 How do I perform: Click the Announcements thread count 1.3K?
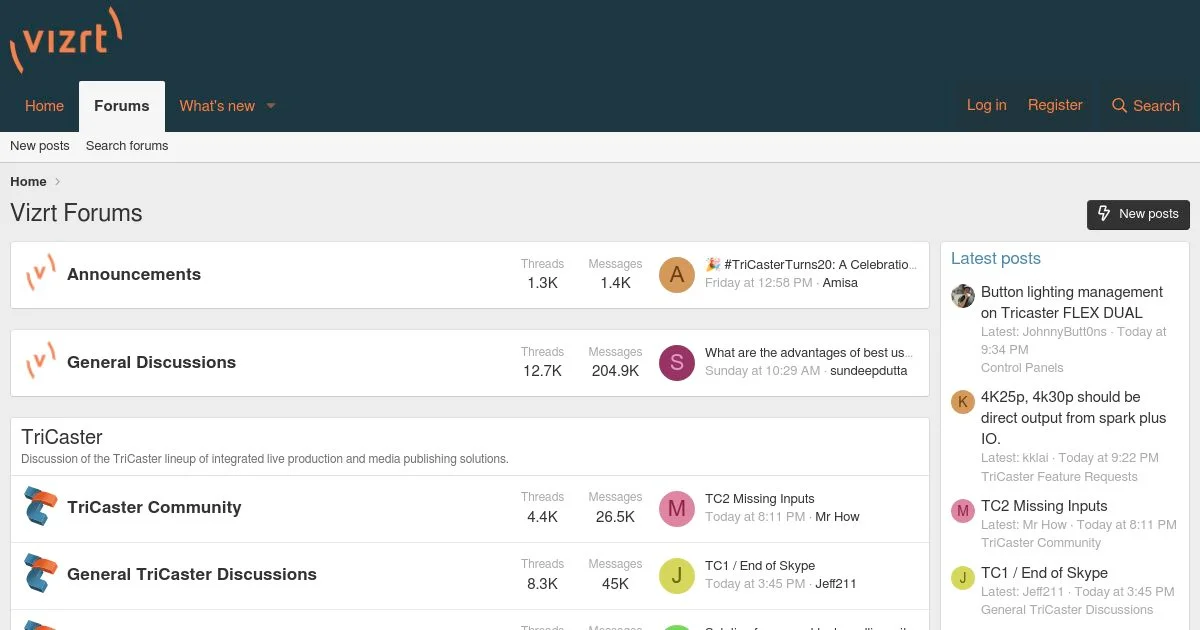(x=543, y=283)
